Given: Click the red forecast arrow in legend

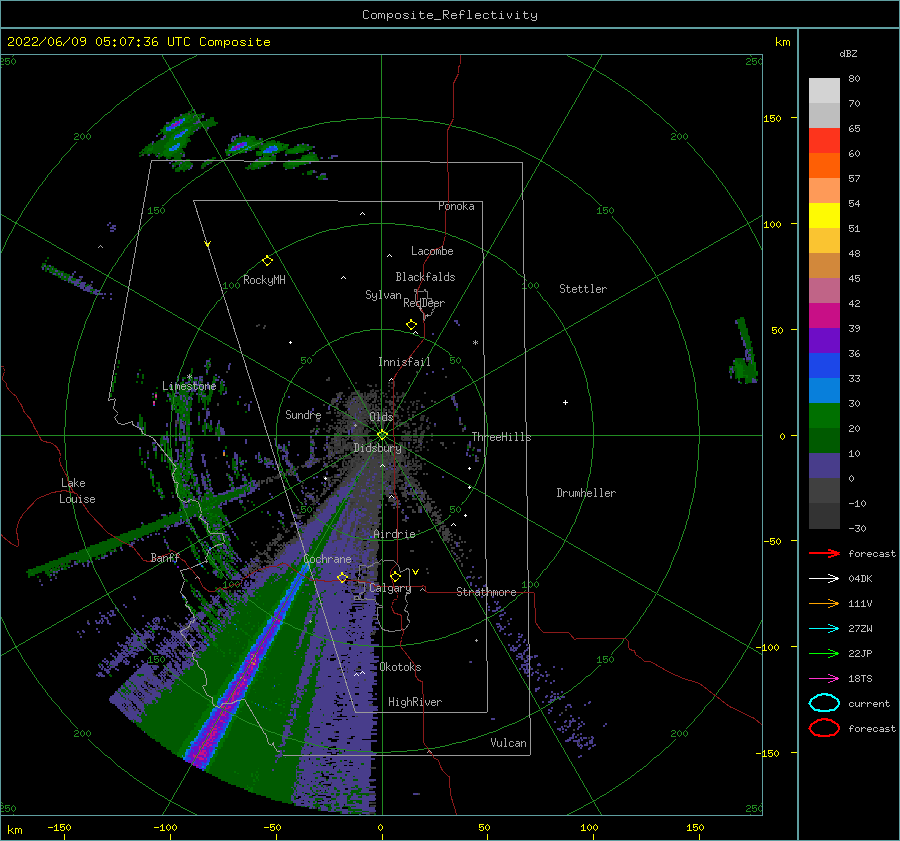Looking at the screenshot, I should [824, 553].
